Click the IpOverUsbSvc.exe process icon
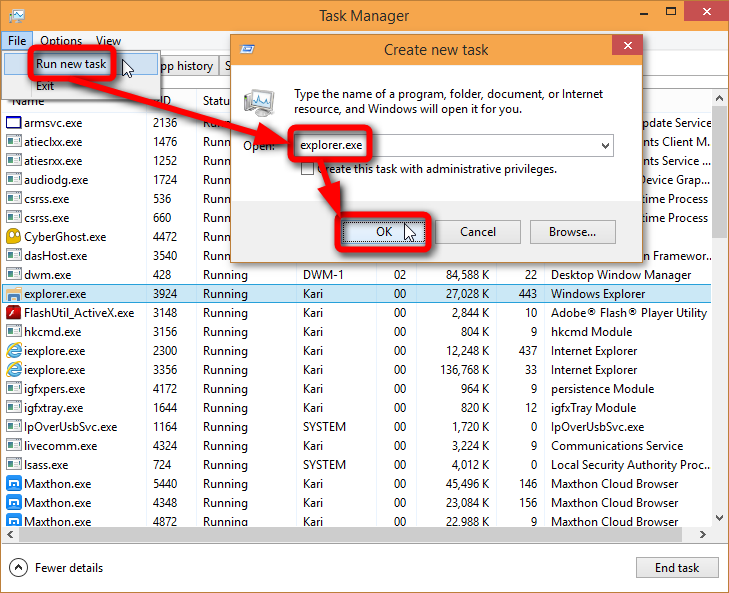 13,426
